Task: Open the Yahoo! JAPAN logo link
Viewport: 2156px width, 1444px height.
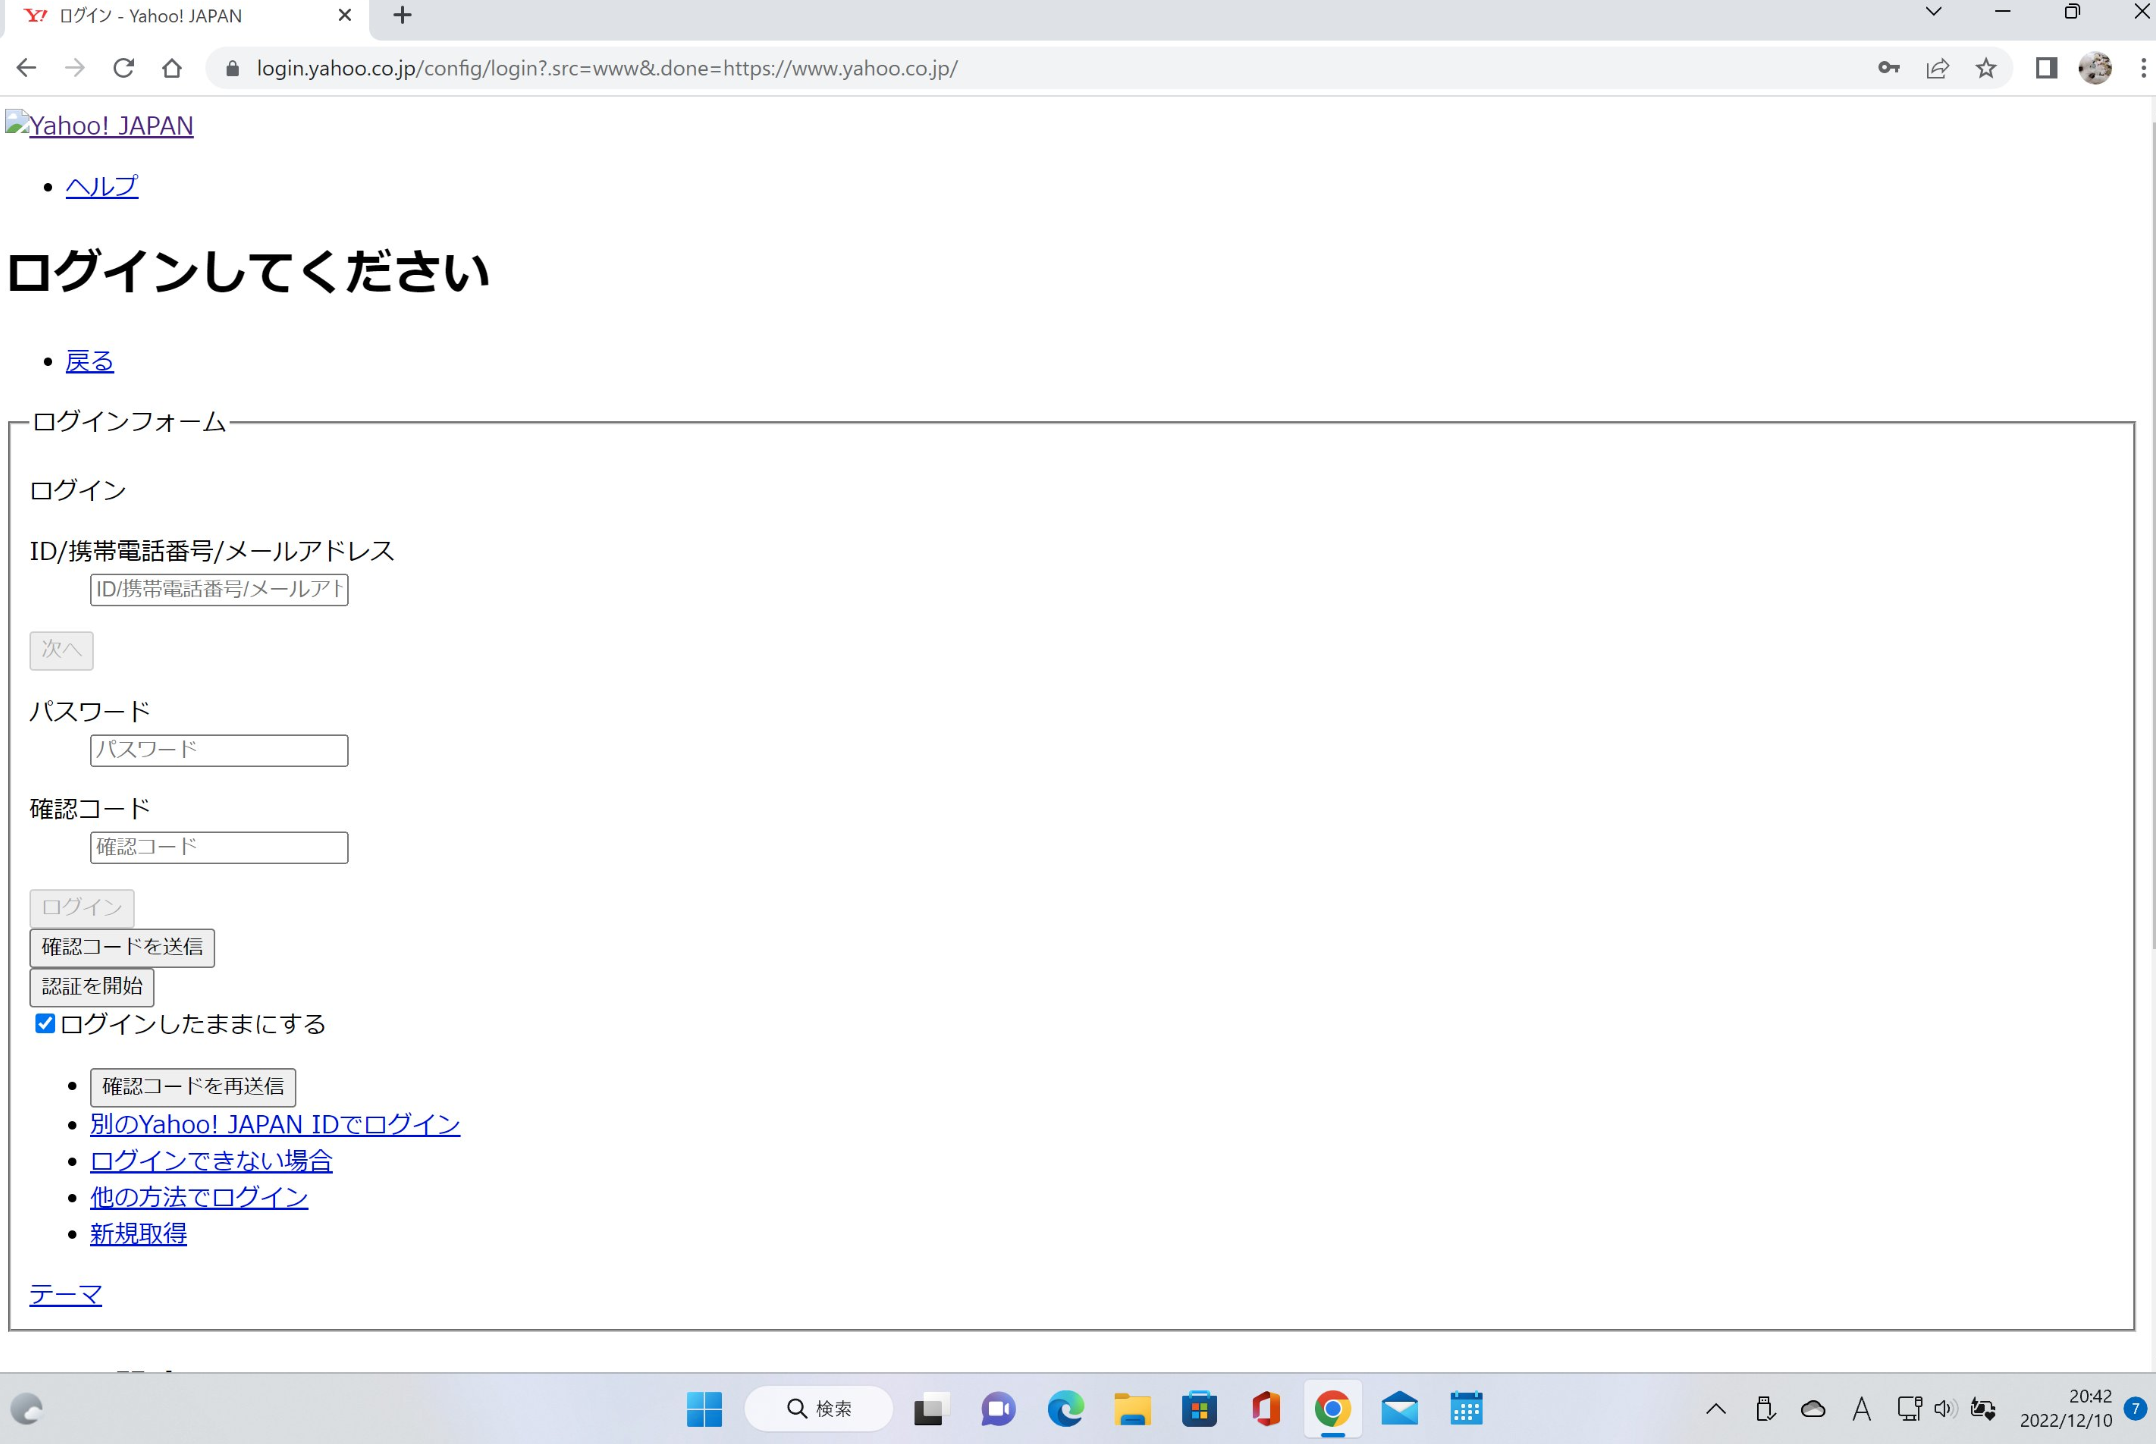Action: pyautogui.click(x=99, y=125)
